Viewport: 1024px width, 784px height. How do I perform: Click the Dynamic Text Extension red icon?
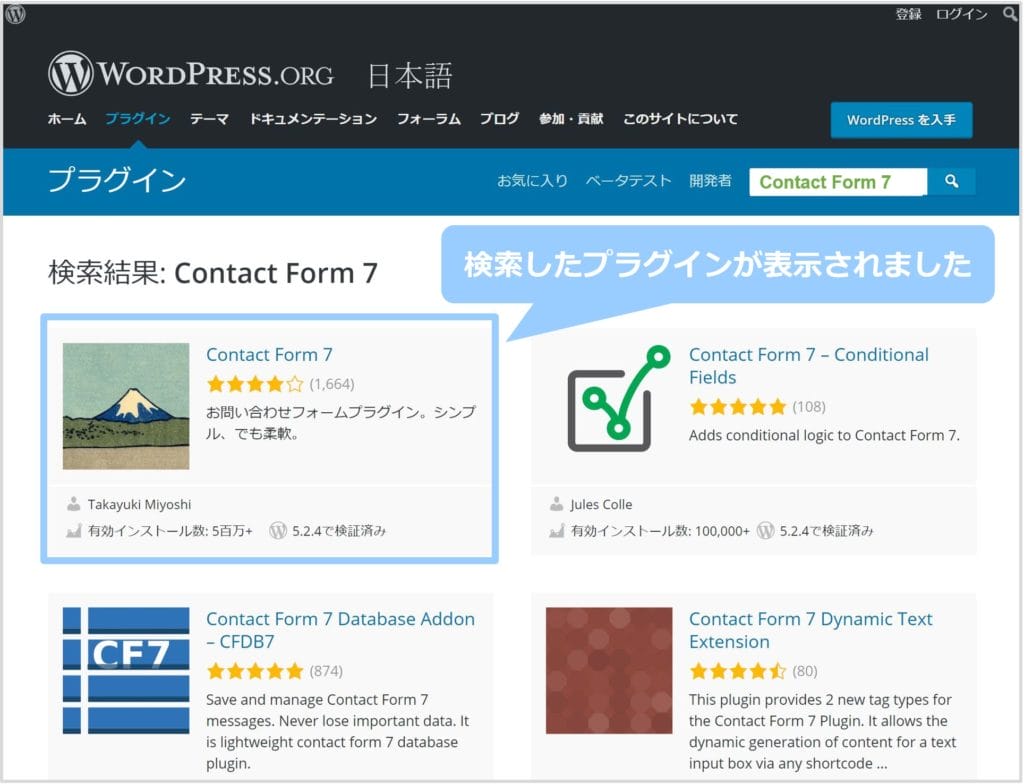[609, 670]
